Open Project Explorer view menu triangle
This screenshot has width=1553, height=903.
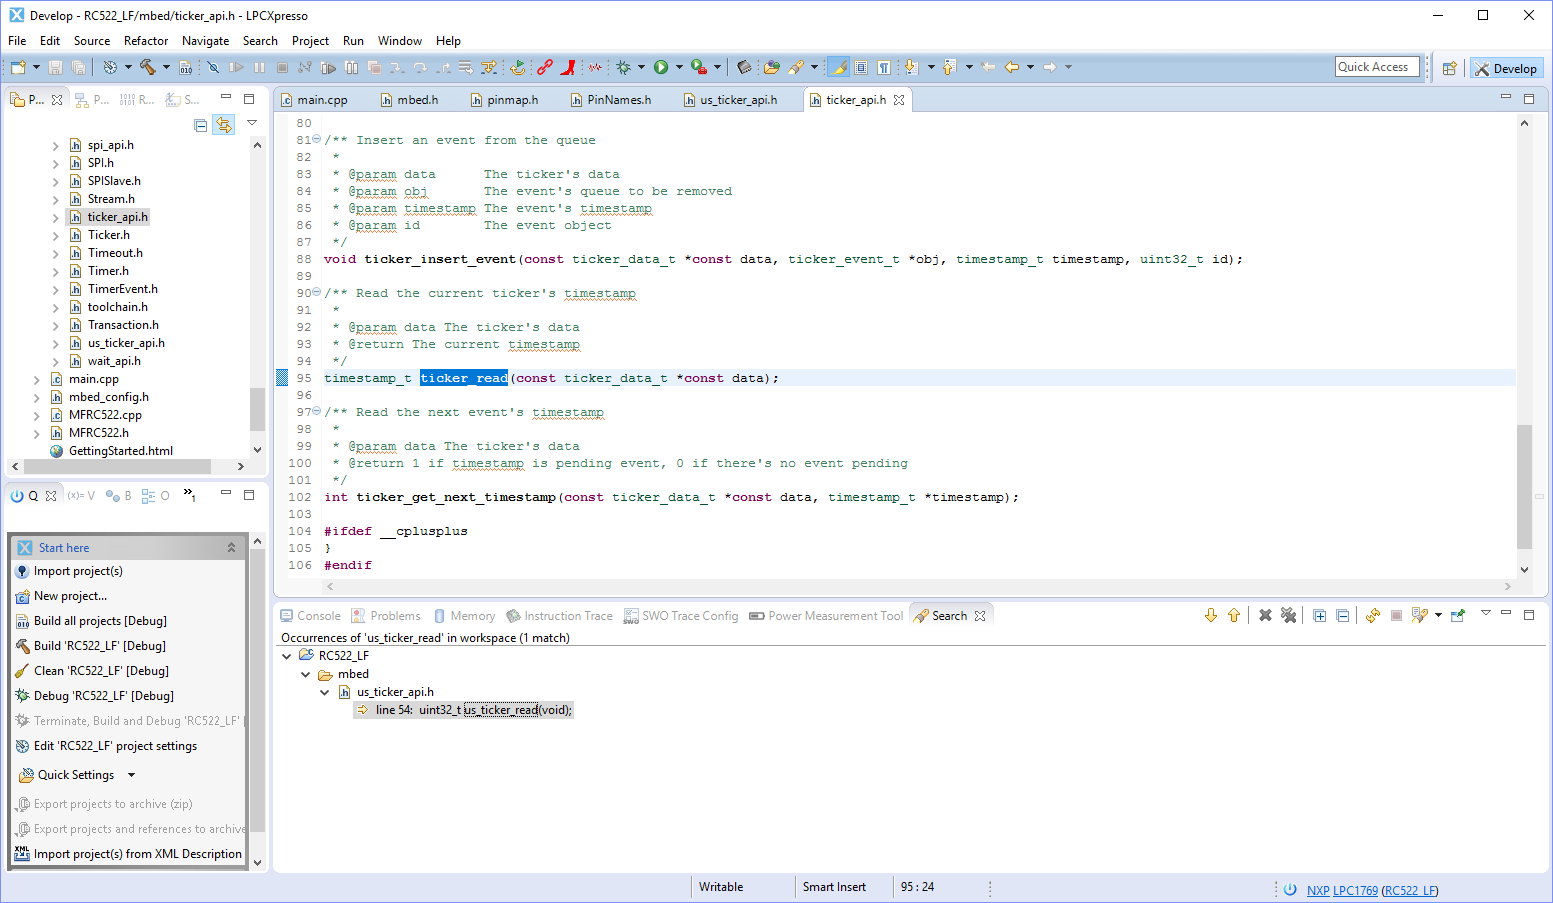(x=252, y=122)
